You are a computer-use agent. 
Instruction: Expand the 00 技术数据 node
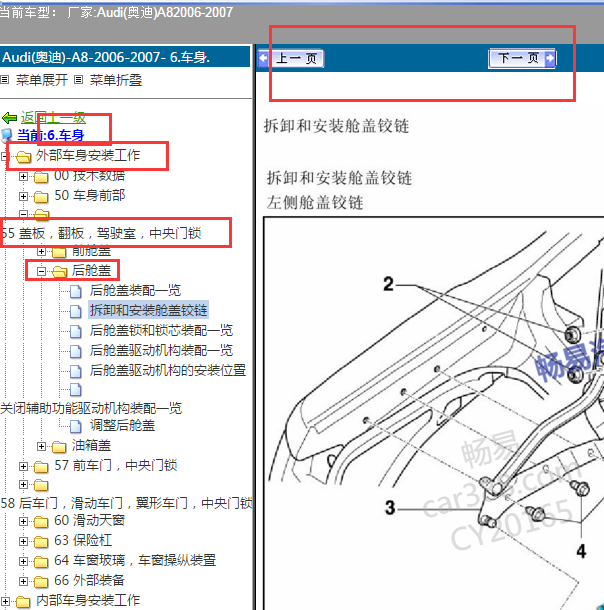click(23, 177)
